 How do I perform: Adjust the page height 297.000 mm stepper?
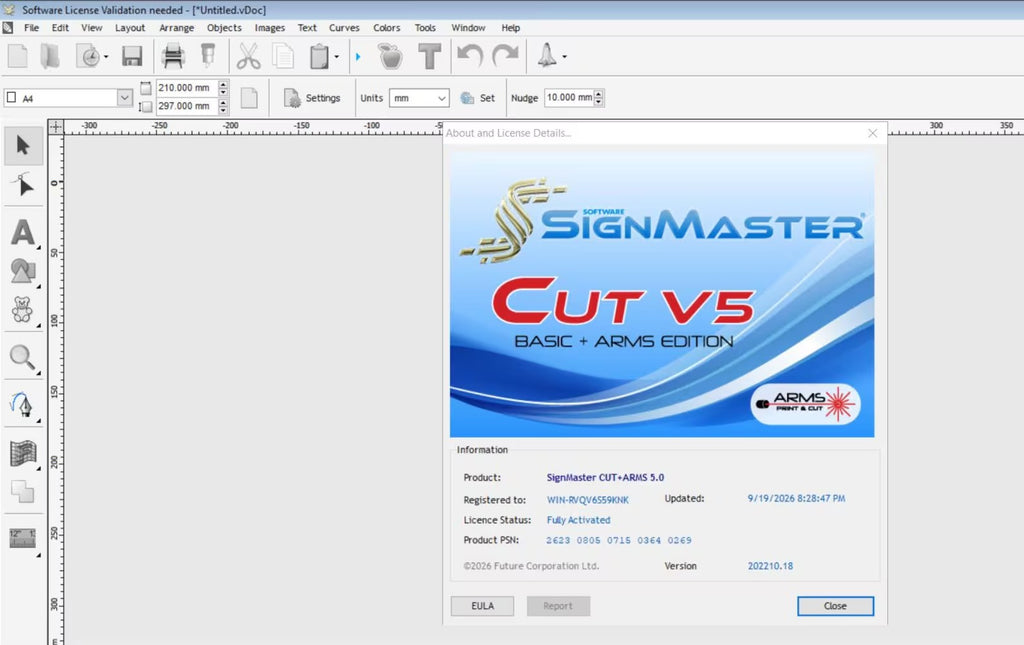tap(223, 106)
